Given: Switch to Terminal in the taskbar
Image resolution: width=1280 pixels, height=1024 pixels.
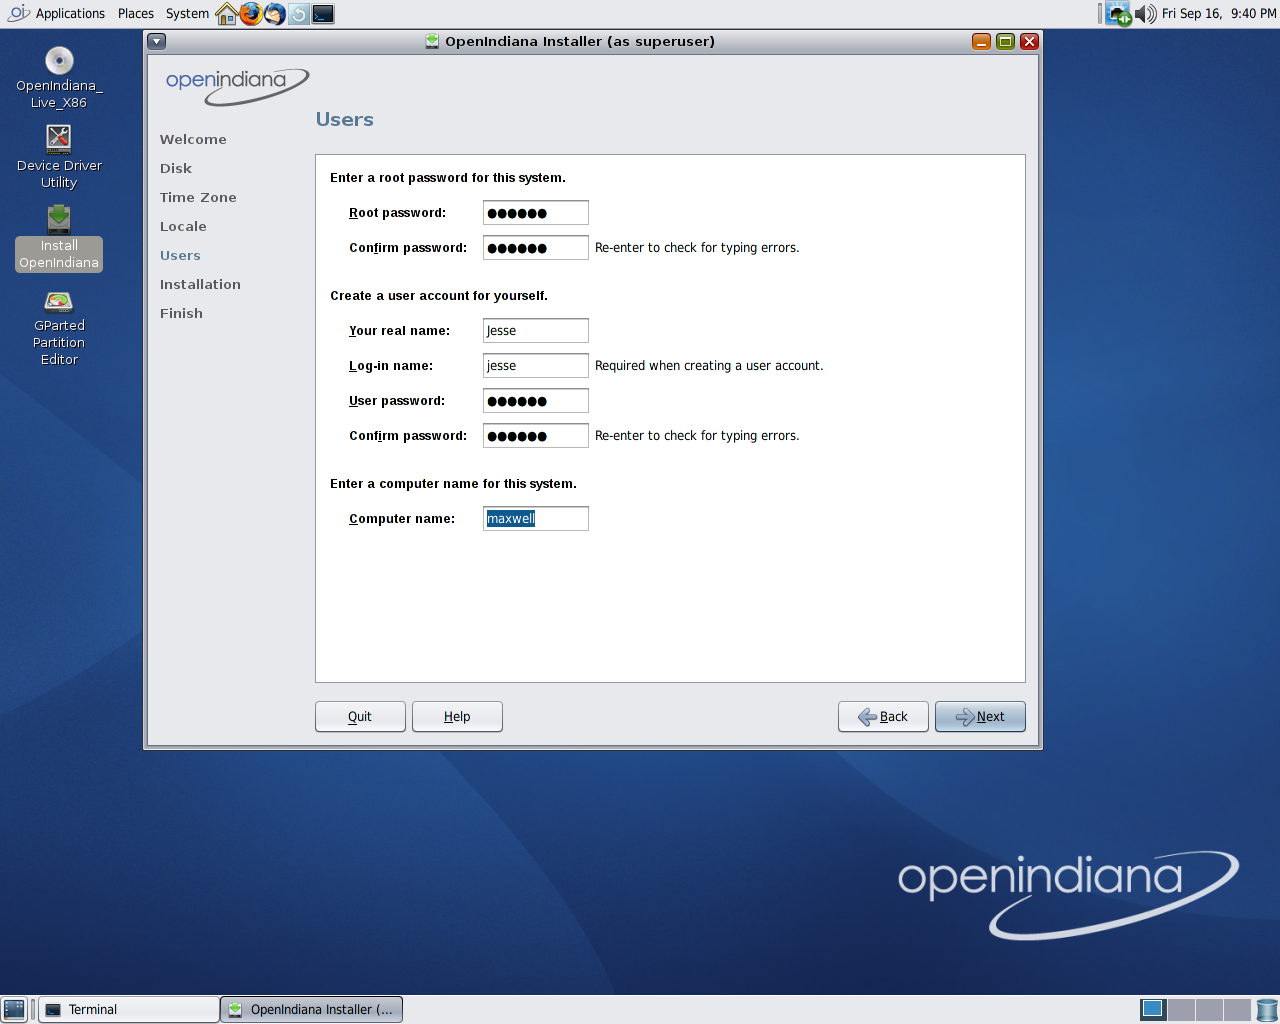Looking at the screenshot, I should pos(129,1010).
